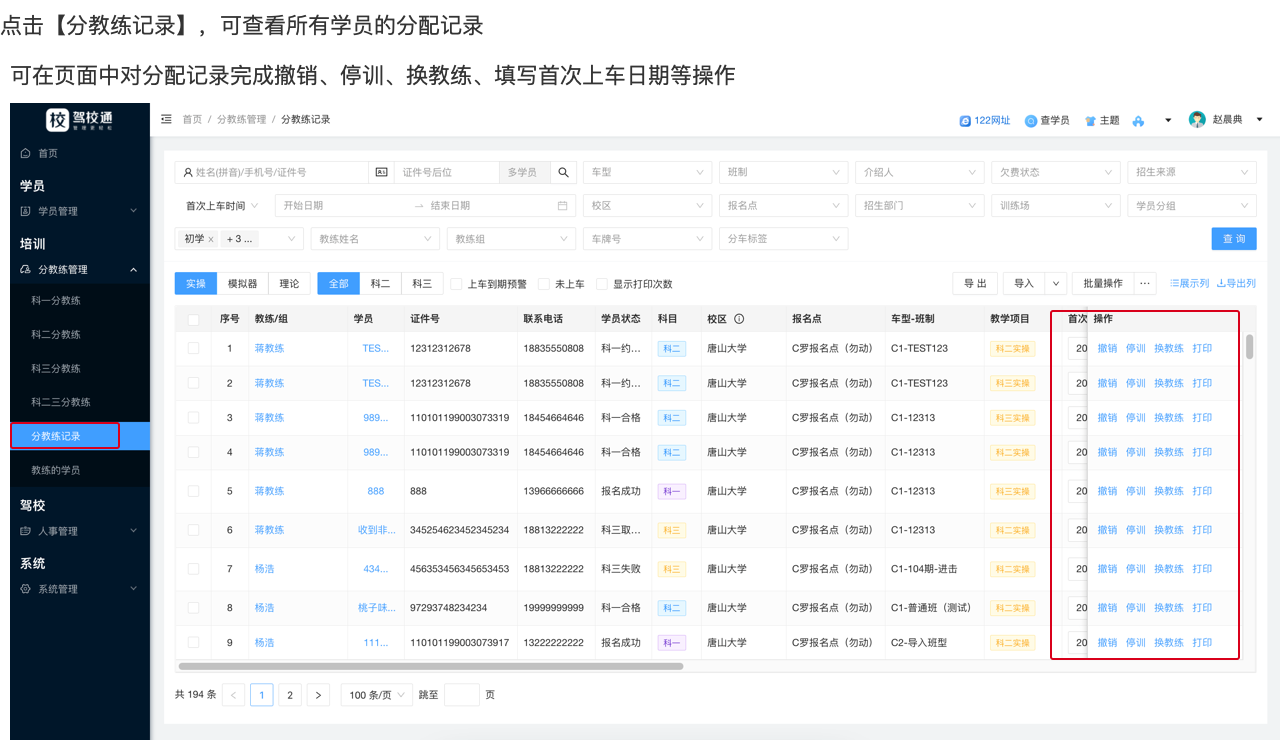Switch to the 理论 tab
Image resolution: width=1280 pixels, height=740 pixels.
[289, 283]
